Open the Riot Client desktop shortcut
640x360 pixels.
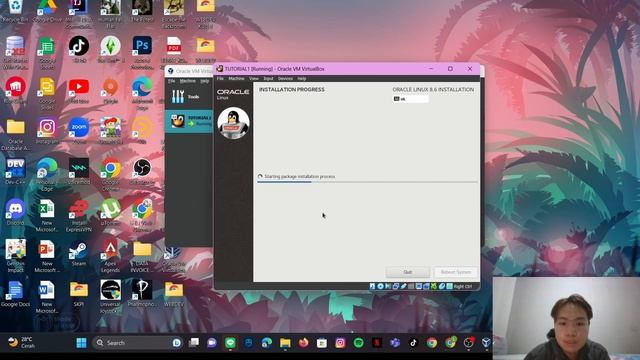pyautogui.click(x=16, y=91)
